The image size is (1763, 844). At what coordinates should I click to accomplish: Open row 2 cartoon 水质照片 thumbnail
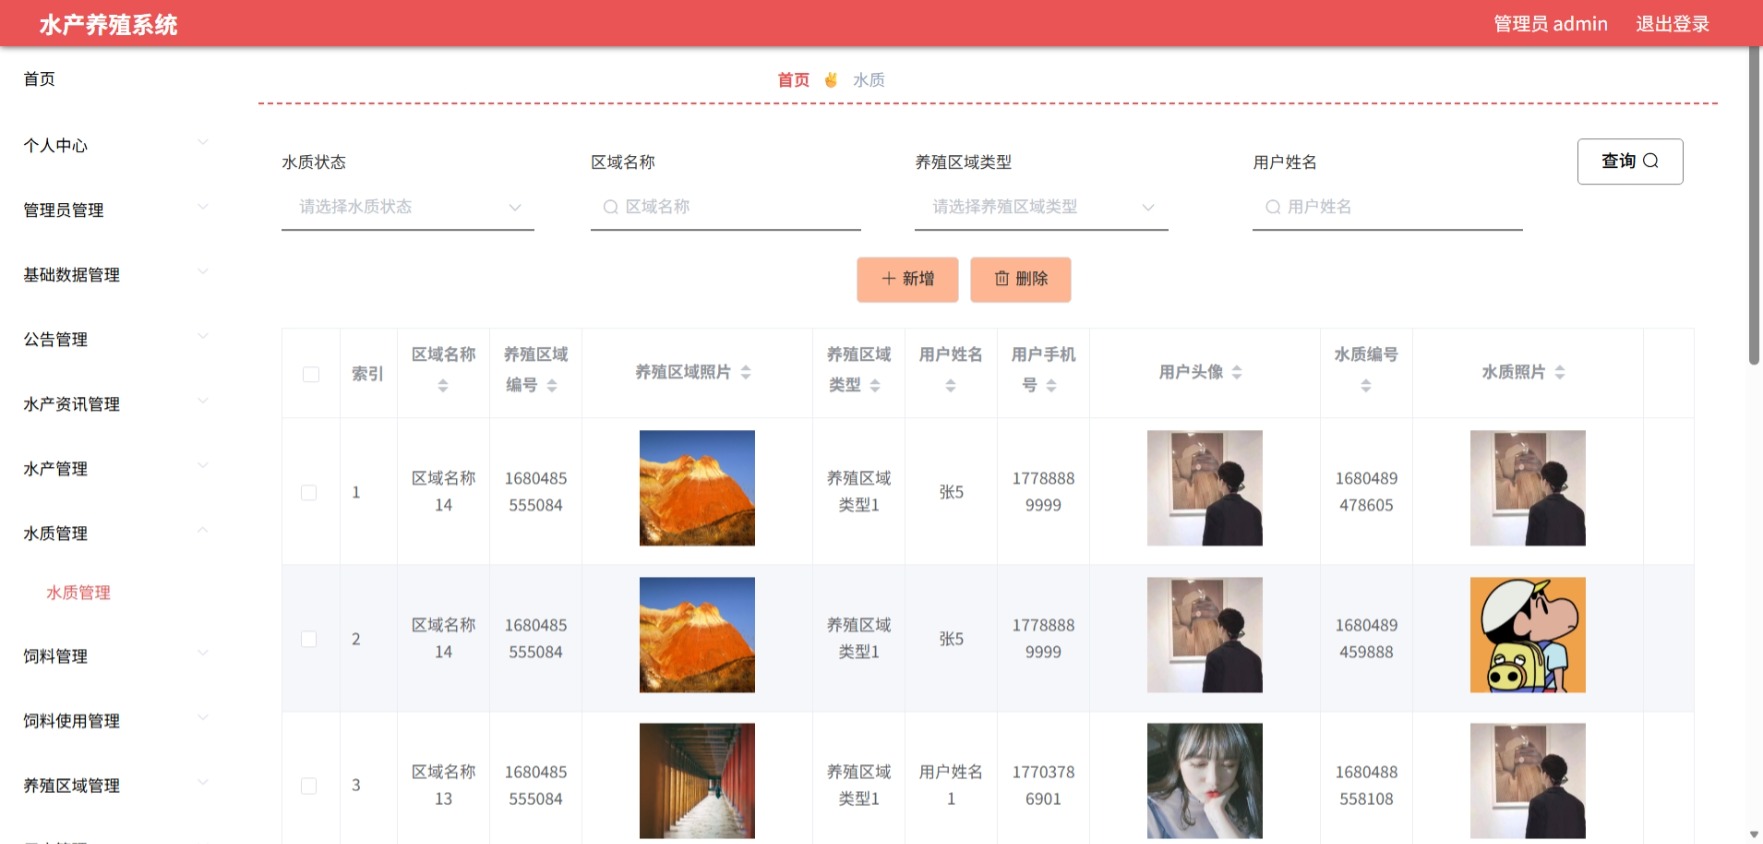[1528, 635]
